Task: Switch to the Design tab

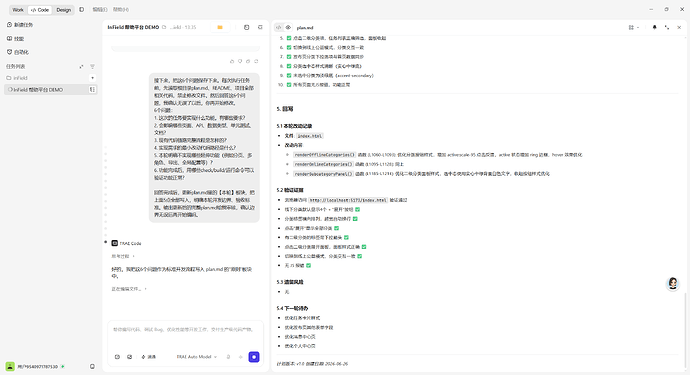Action: 63,10
